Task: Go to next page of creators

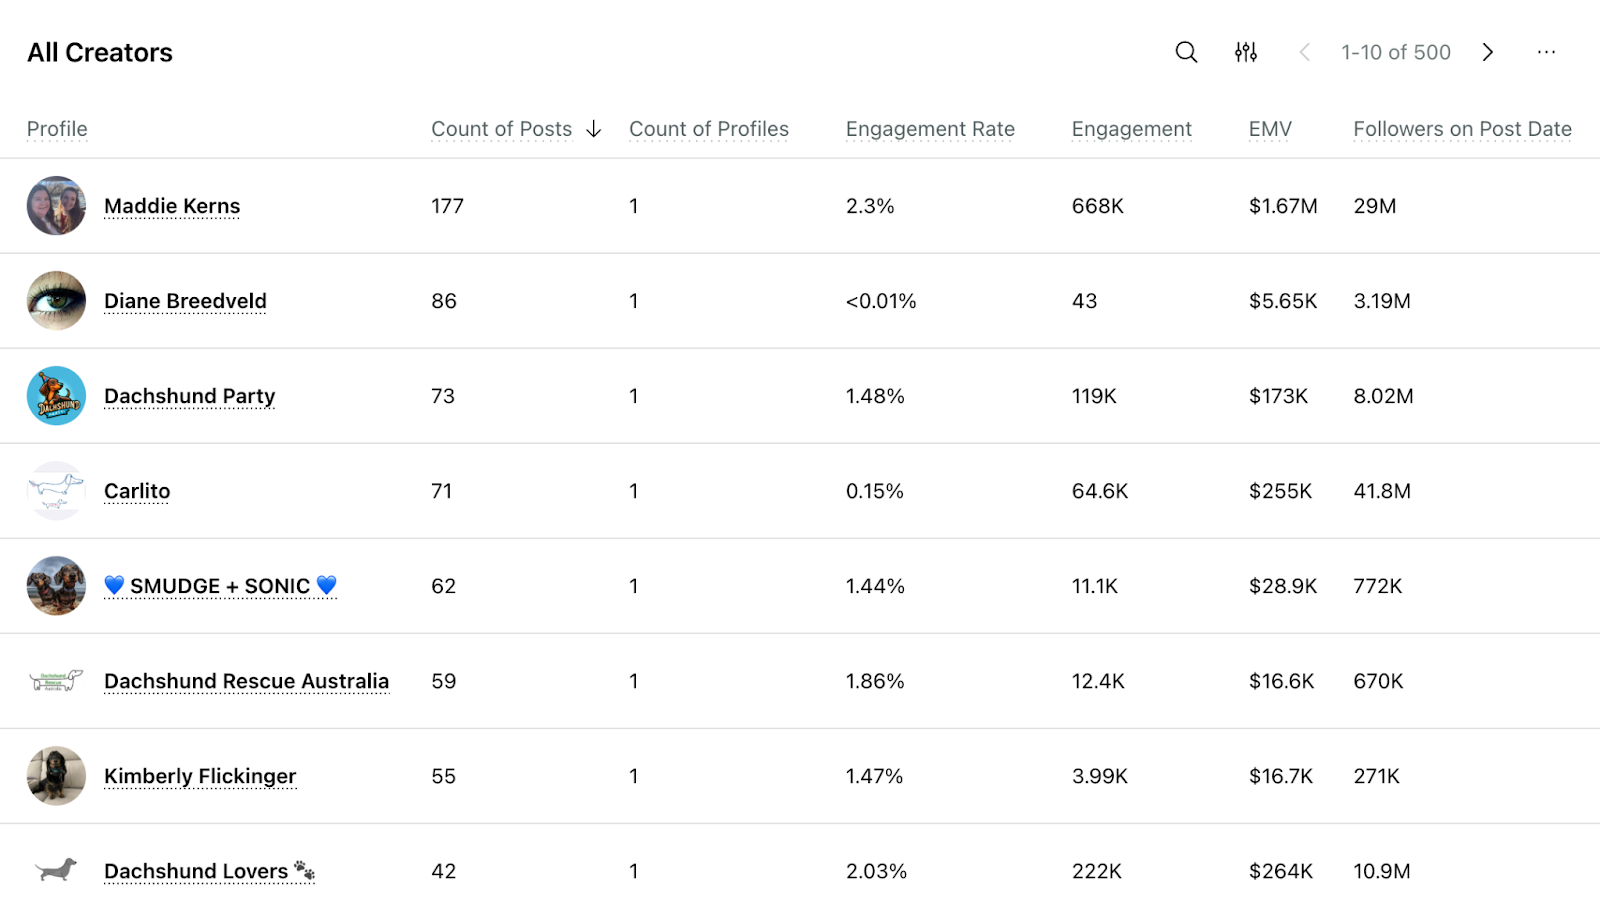Action: point(1488,52)
